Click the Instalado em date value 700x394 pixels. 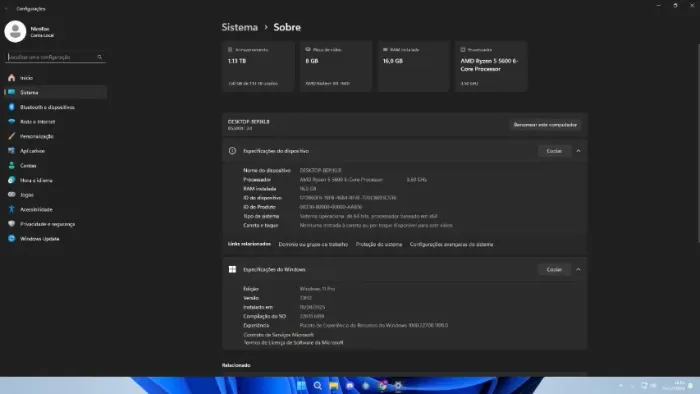[x=312, y=307]
